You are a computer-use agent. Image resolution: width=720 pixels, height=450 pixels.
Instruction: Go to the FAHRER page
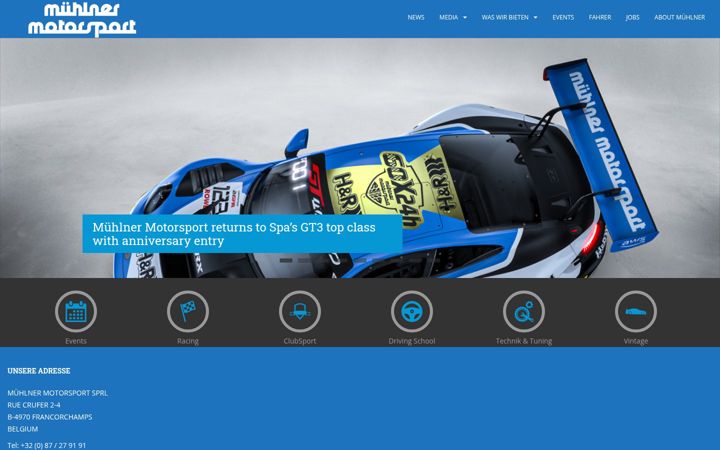pos(600,17)
